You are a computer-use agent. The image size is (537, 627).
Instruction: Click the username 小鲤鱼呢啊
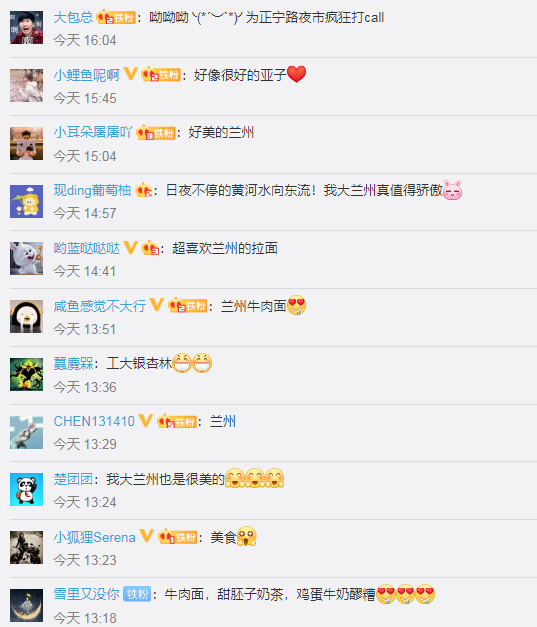click(x=87, y=75)
